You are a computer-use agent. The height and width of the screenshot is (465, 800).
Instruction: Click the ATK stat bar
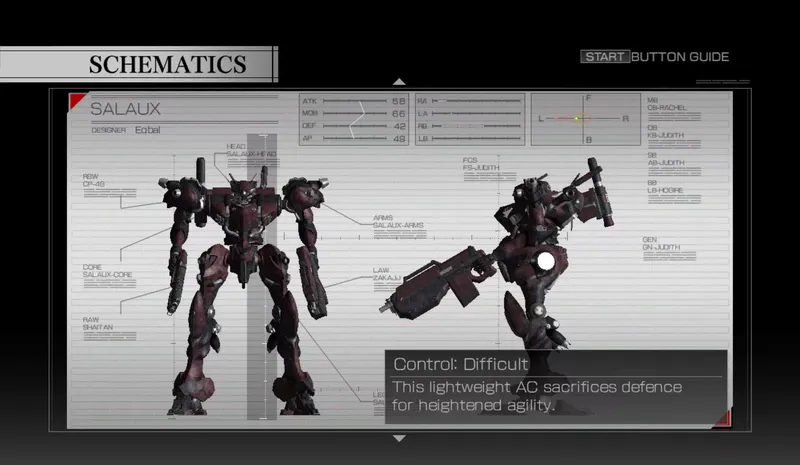click(355, 101)
